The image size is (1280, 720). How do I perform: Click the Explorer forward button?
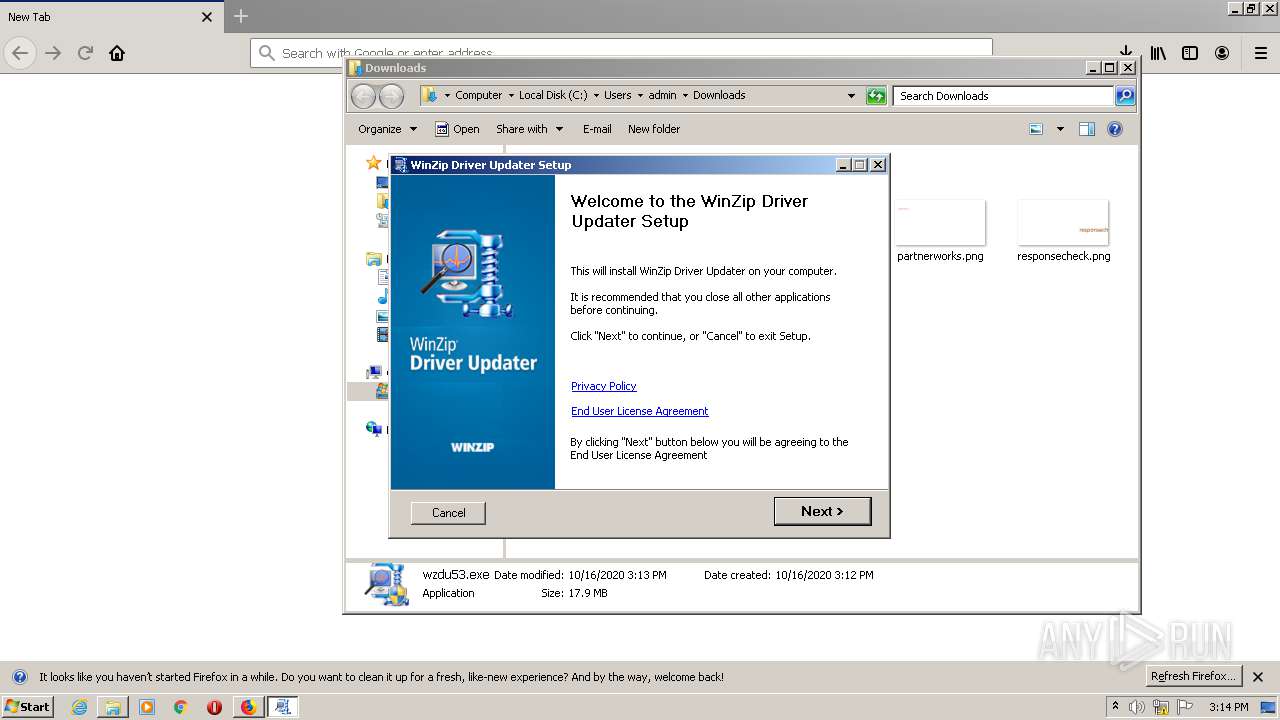(x=392, y=96)
